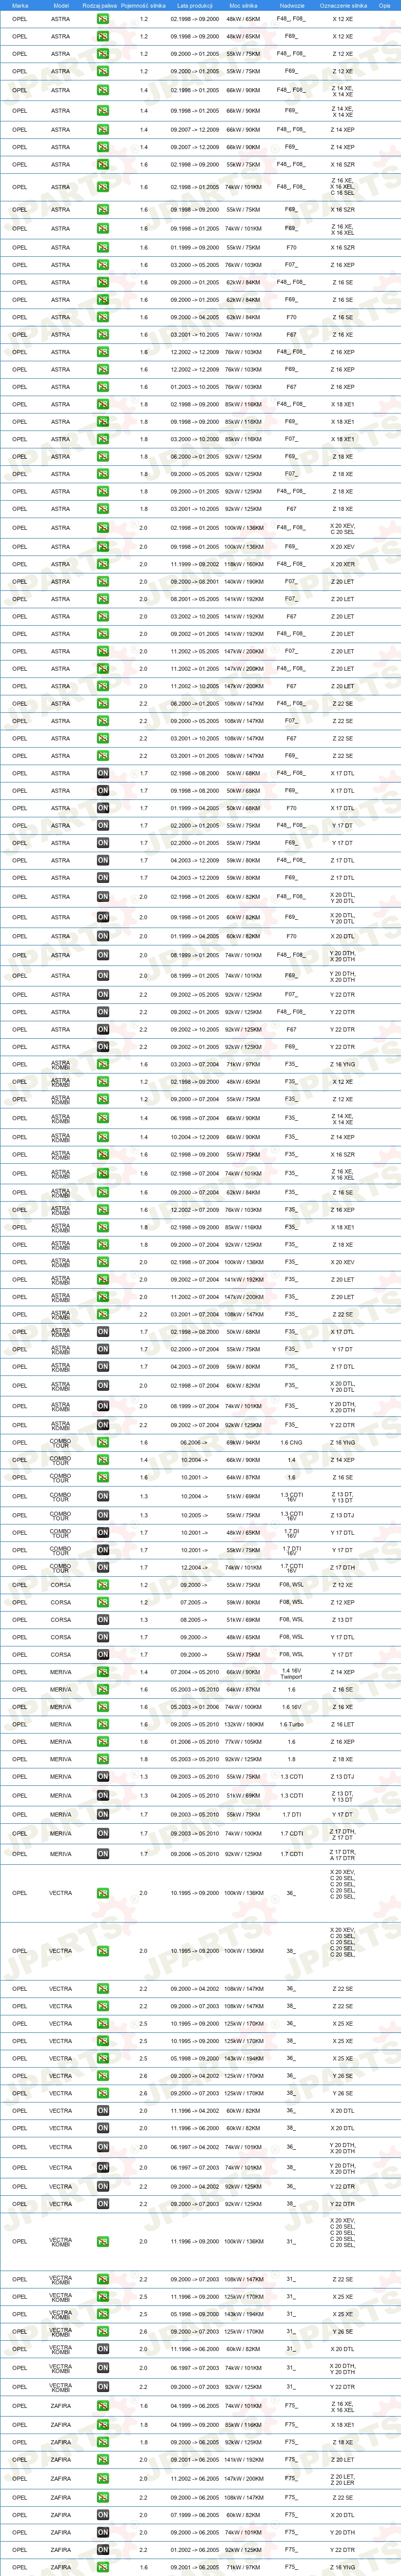
Task: Click petrol icon in Vectra Kombi Y 26 SE row
Action: [103, 2332]
